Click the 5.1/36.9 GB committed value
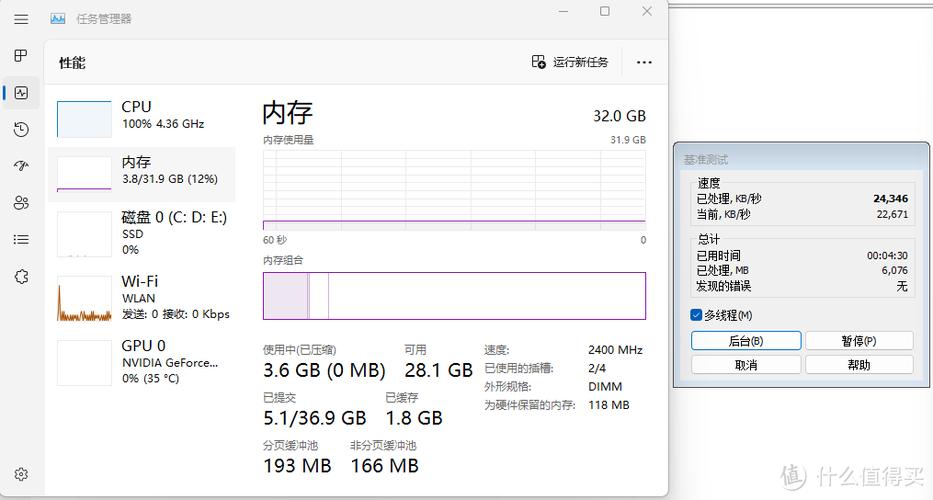 (x=315, y=418)
